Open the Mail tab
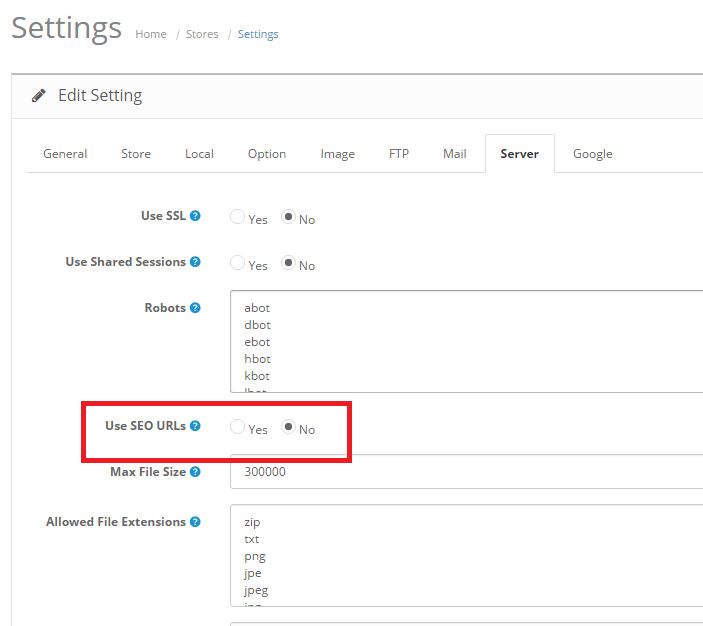Image resolution: width=703 pixels, height=626 pixels. [455, 154]
